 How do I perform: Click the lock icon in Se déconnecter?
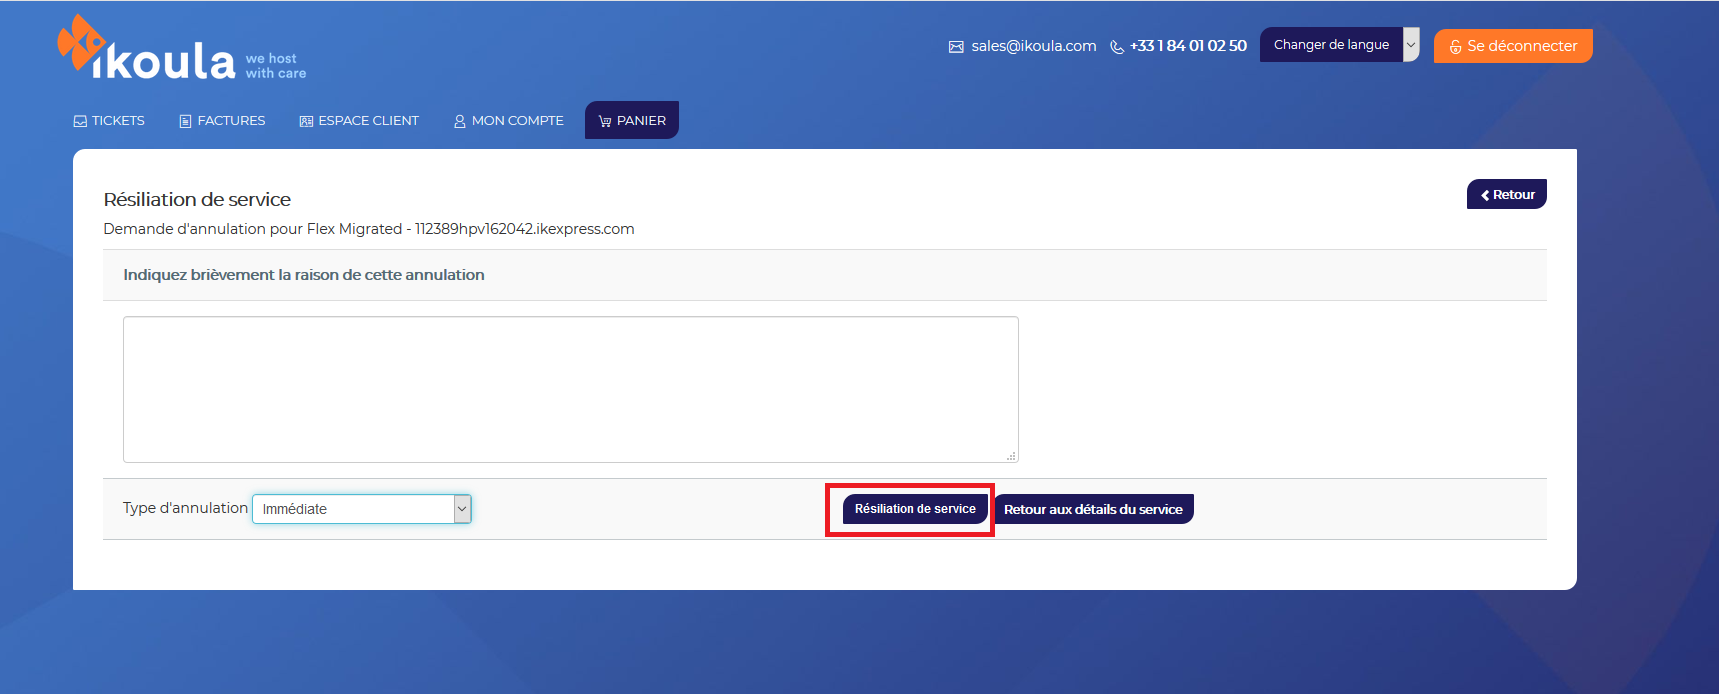(x=1455, y=47)
